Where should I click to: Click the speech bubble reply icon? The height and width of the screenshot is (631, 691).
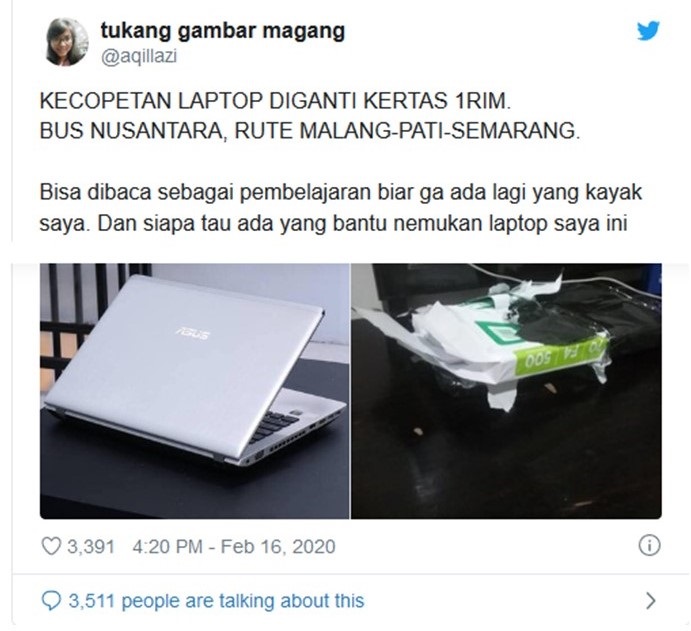coord(51,601)
